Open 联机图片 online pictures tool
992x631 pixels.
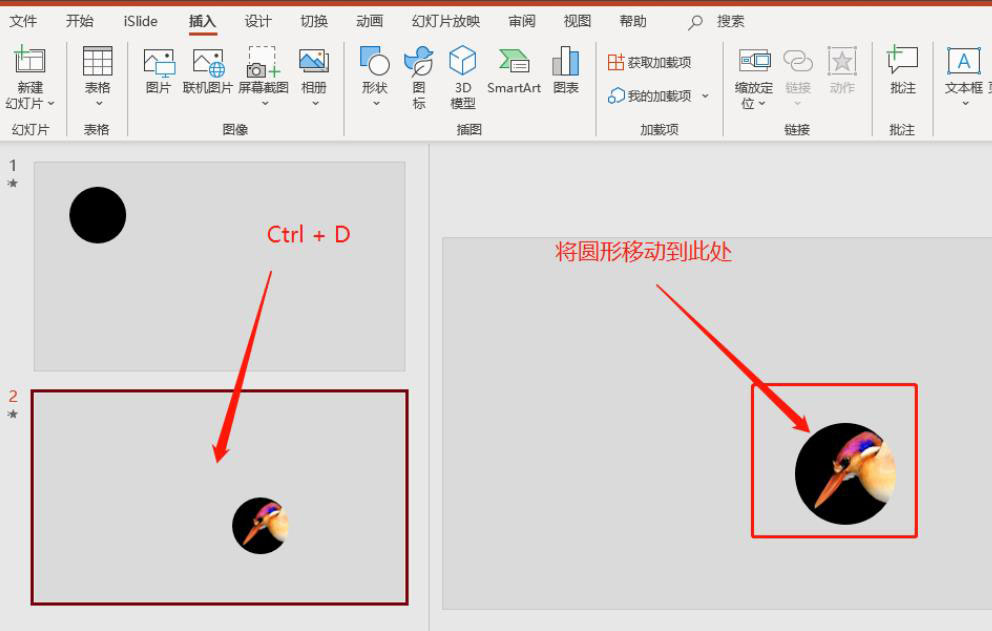(x=208, y=64)
